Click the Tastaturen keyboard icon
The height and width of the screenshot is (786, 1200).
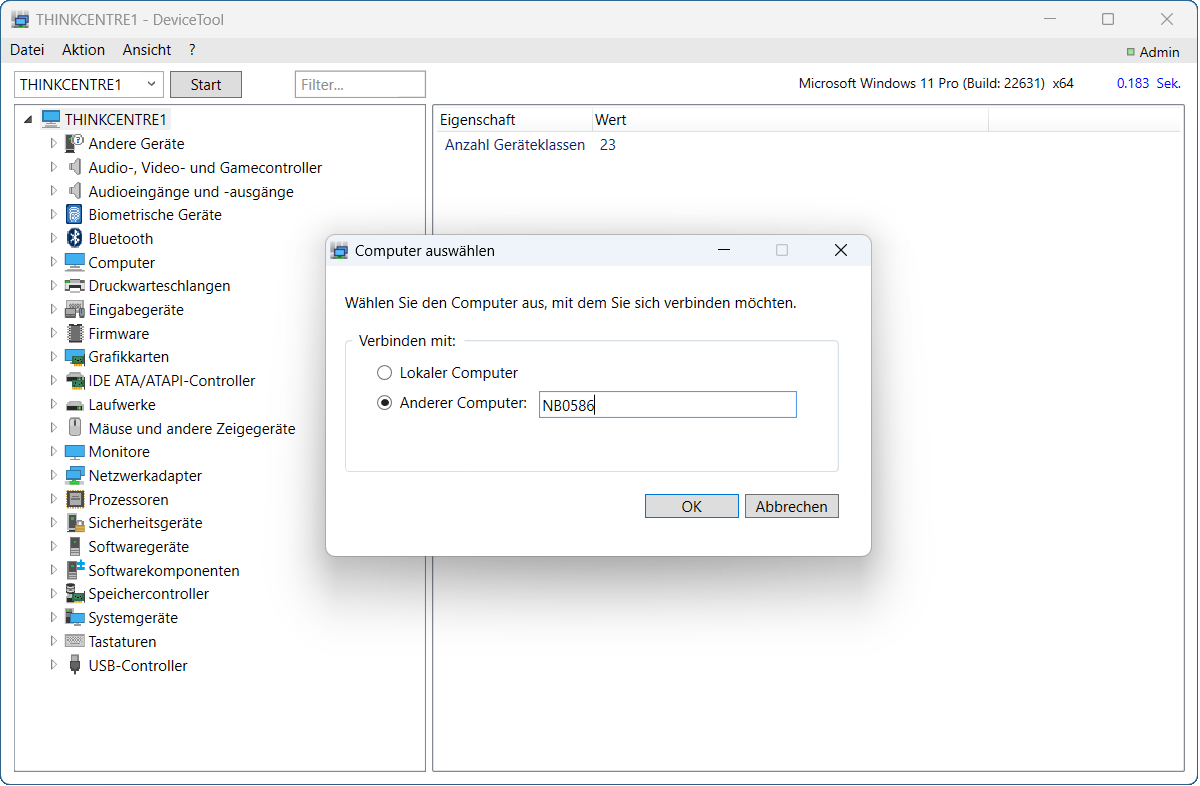74,641
